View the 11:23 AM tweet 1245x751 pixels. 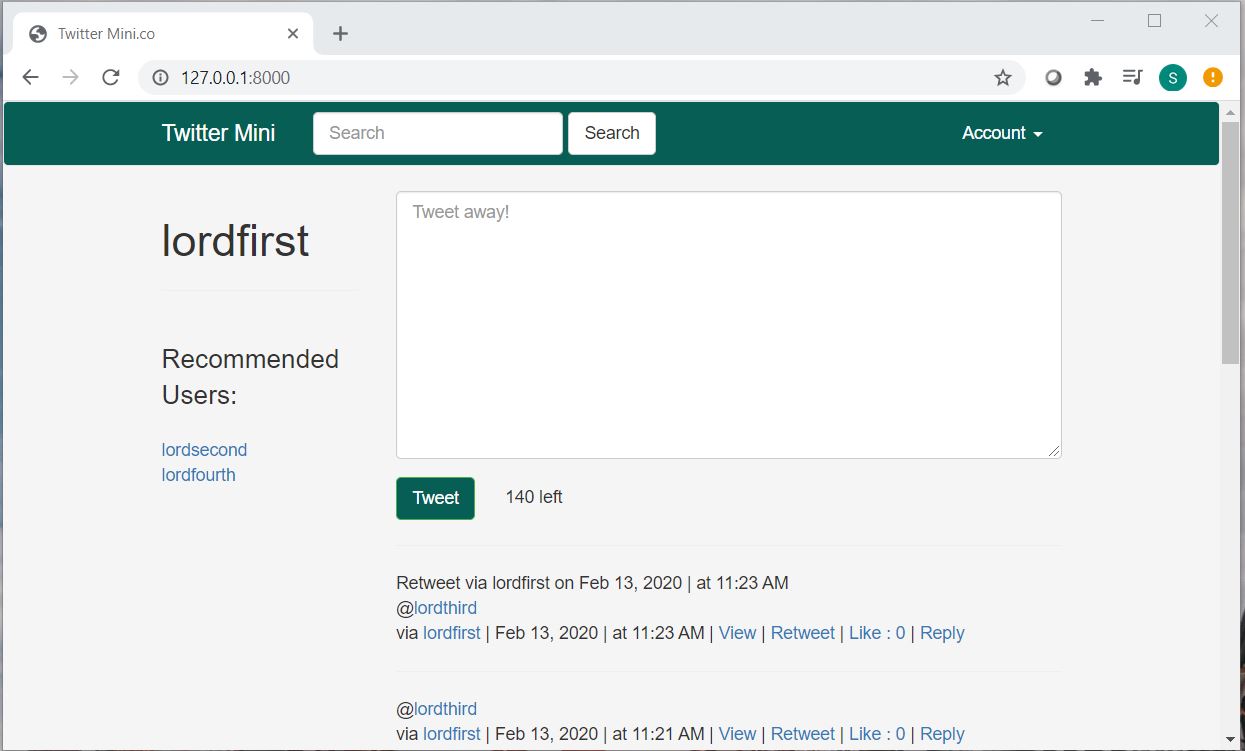[738, 633]
